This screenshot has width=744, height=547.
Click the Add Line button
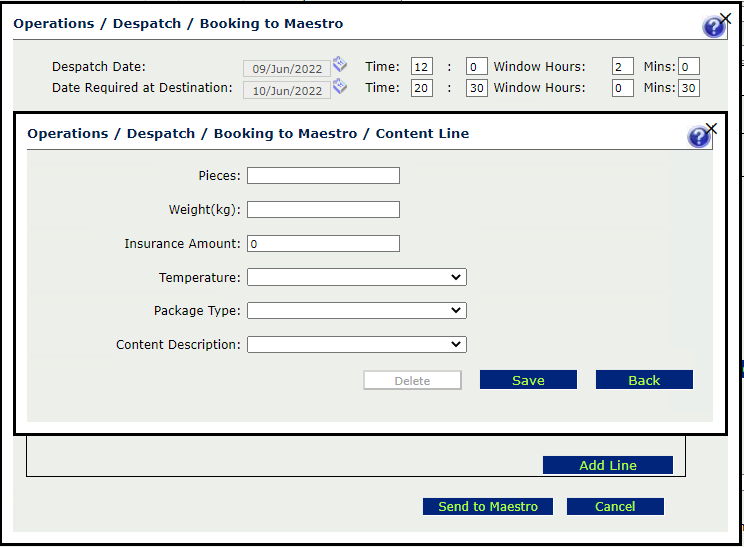(x=608, y=465)
